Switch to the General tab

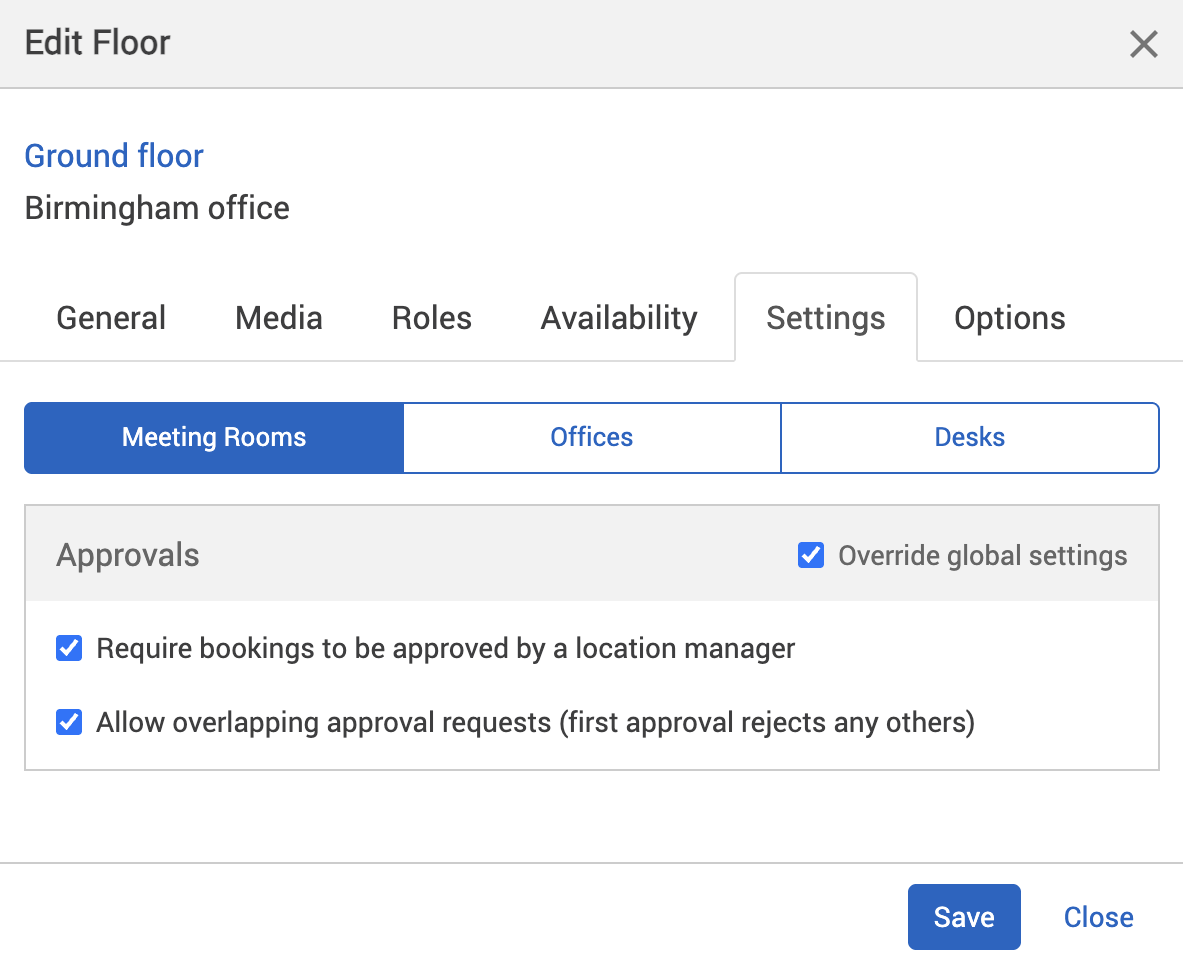pos(110,317)
